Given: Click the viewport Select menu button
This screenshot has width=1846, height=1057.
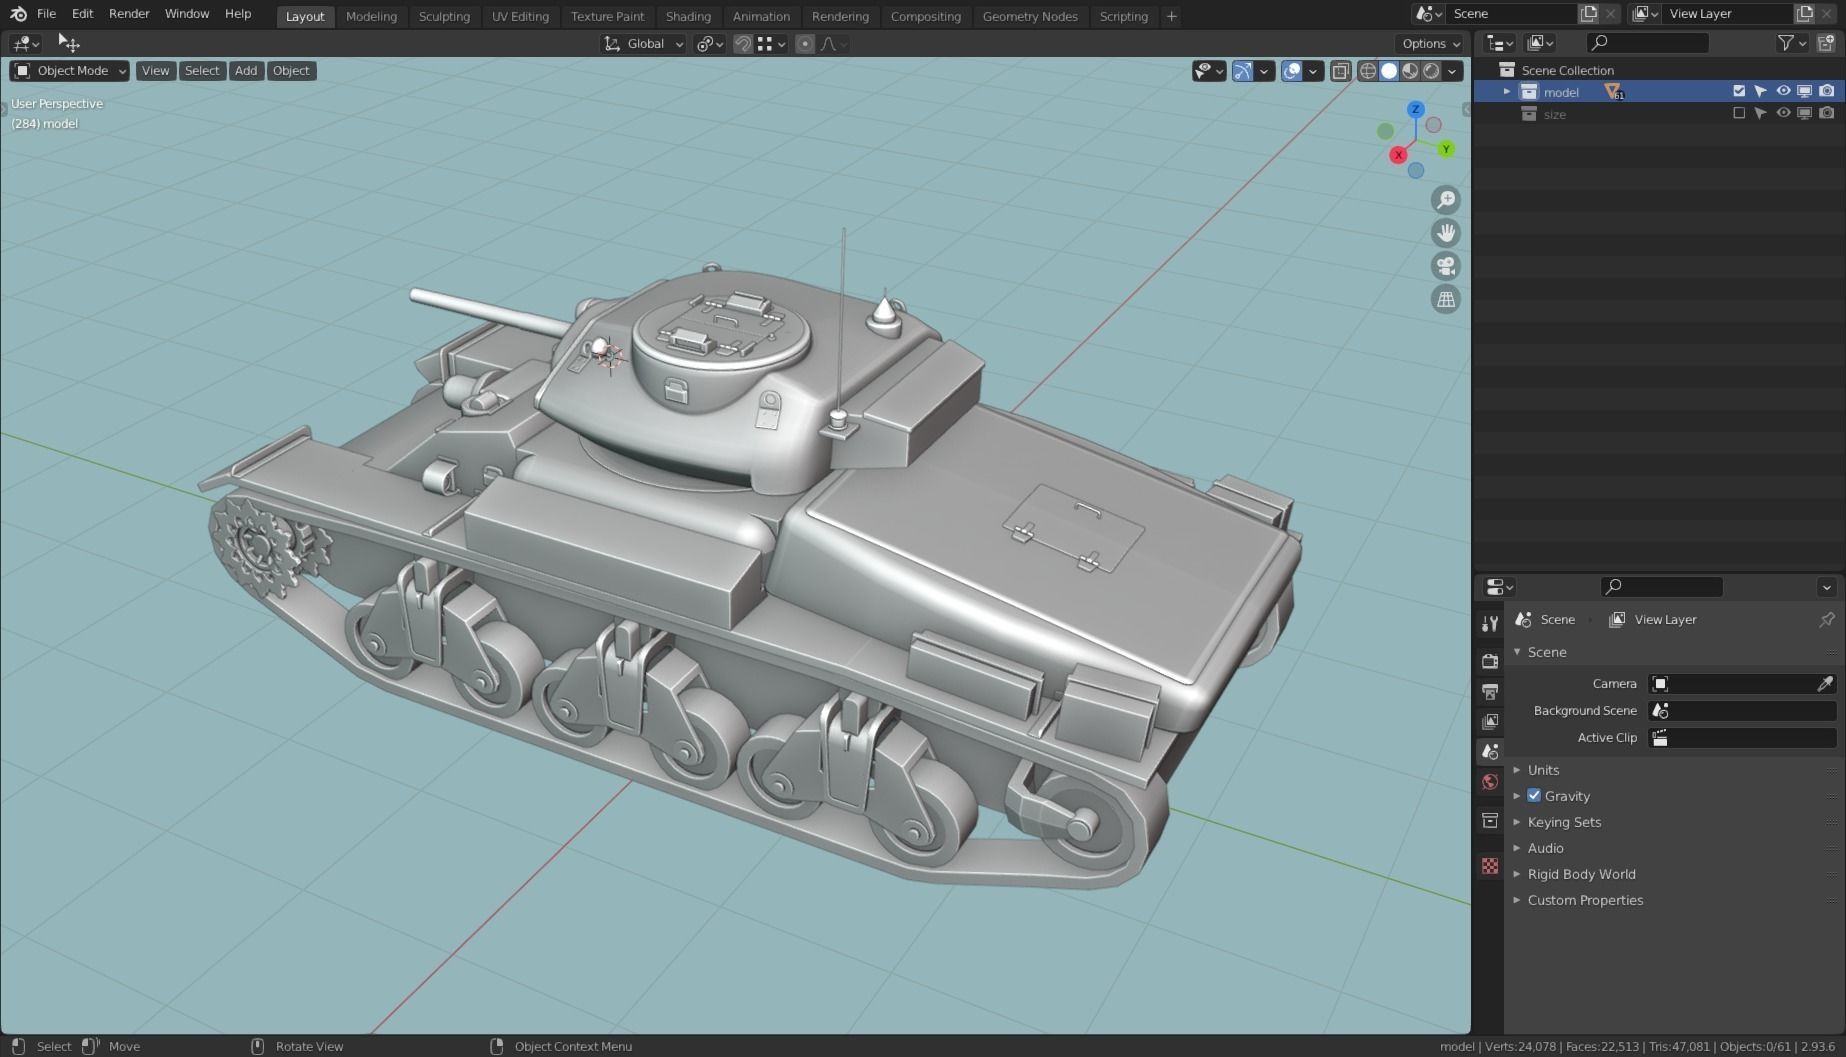Looking at the screenshot, I should tap(201, 71).
